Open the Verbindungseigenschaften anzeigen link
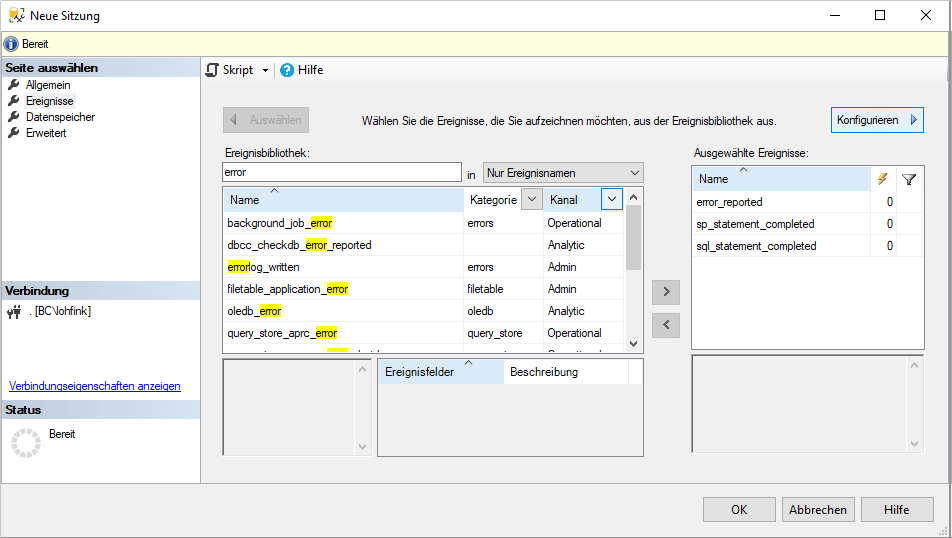 [95, 386]
